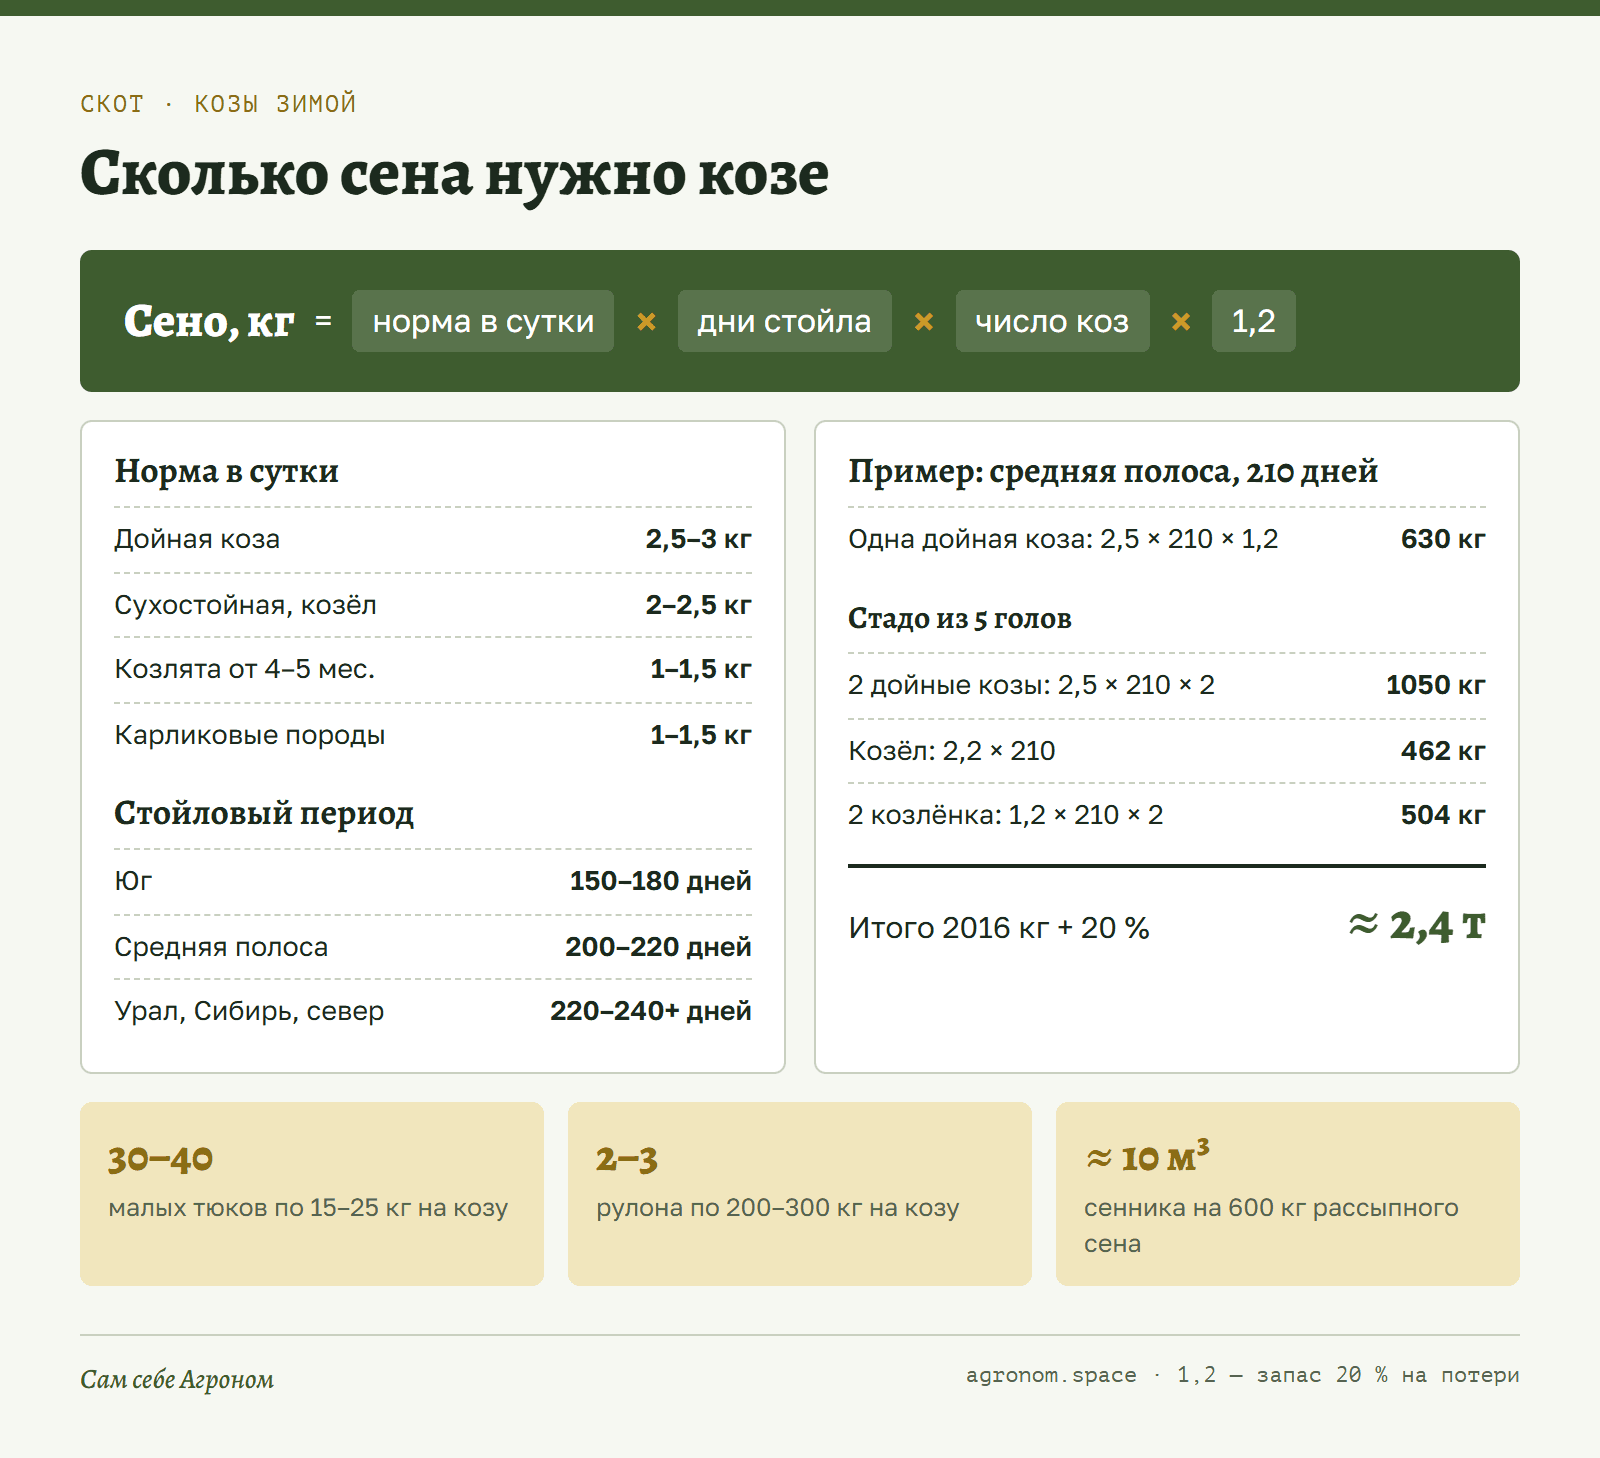
Task: Click the '1050 кг' result
Action: (1436, 685)
